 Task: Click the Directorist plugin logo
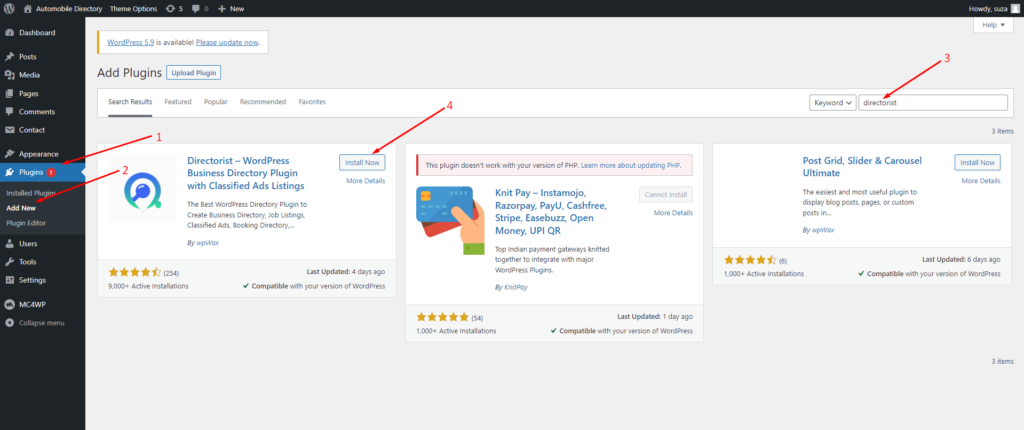tap(142, 188)
